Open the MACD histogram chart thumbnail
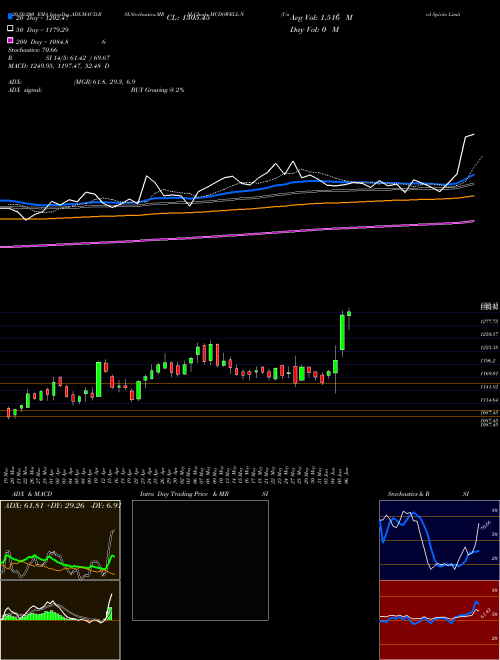Screen dimensions: 500x660 tap(60, 620)
